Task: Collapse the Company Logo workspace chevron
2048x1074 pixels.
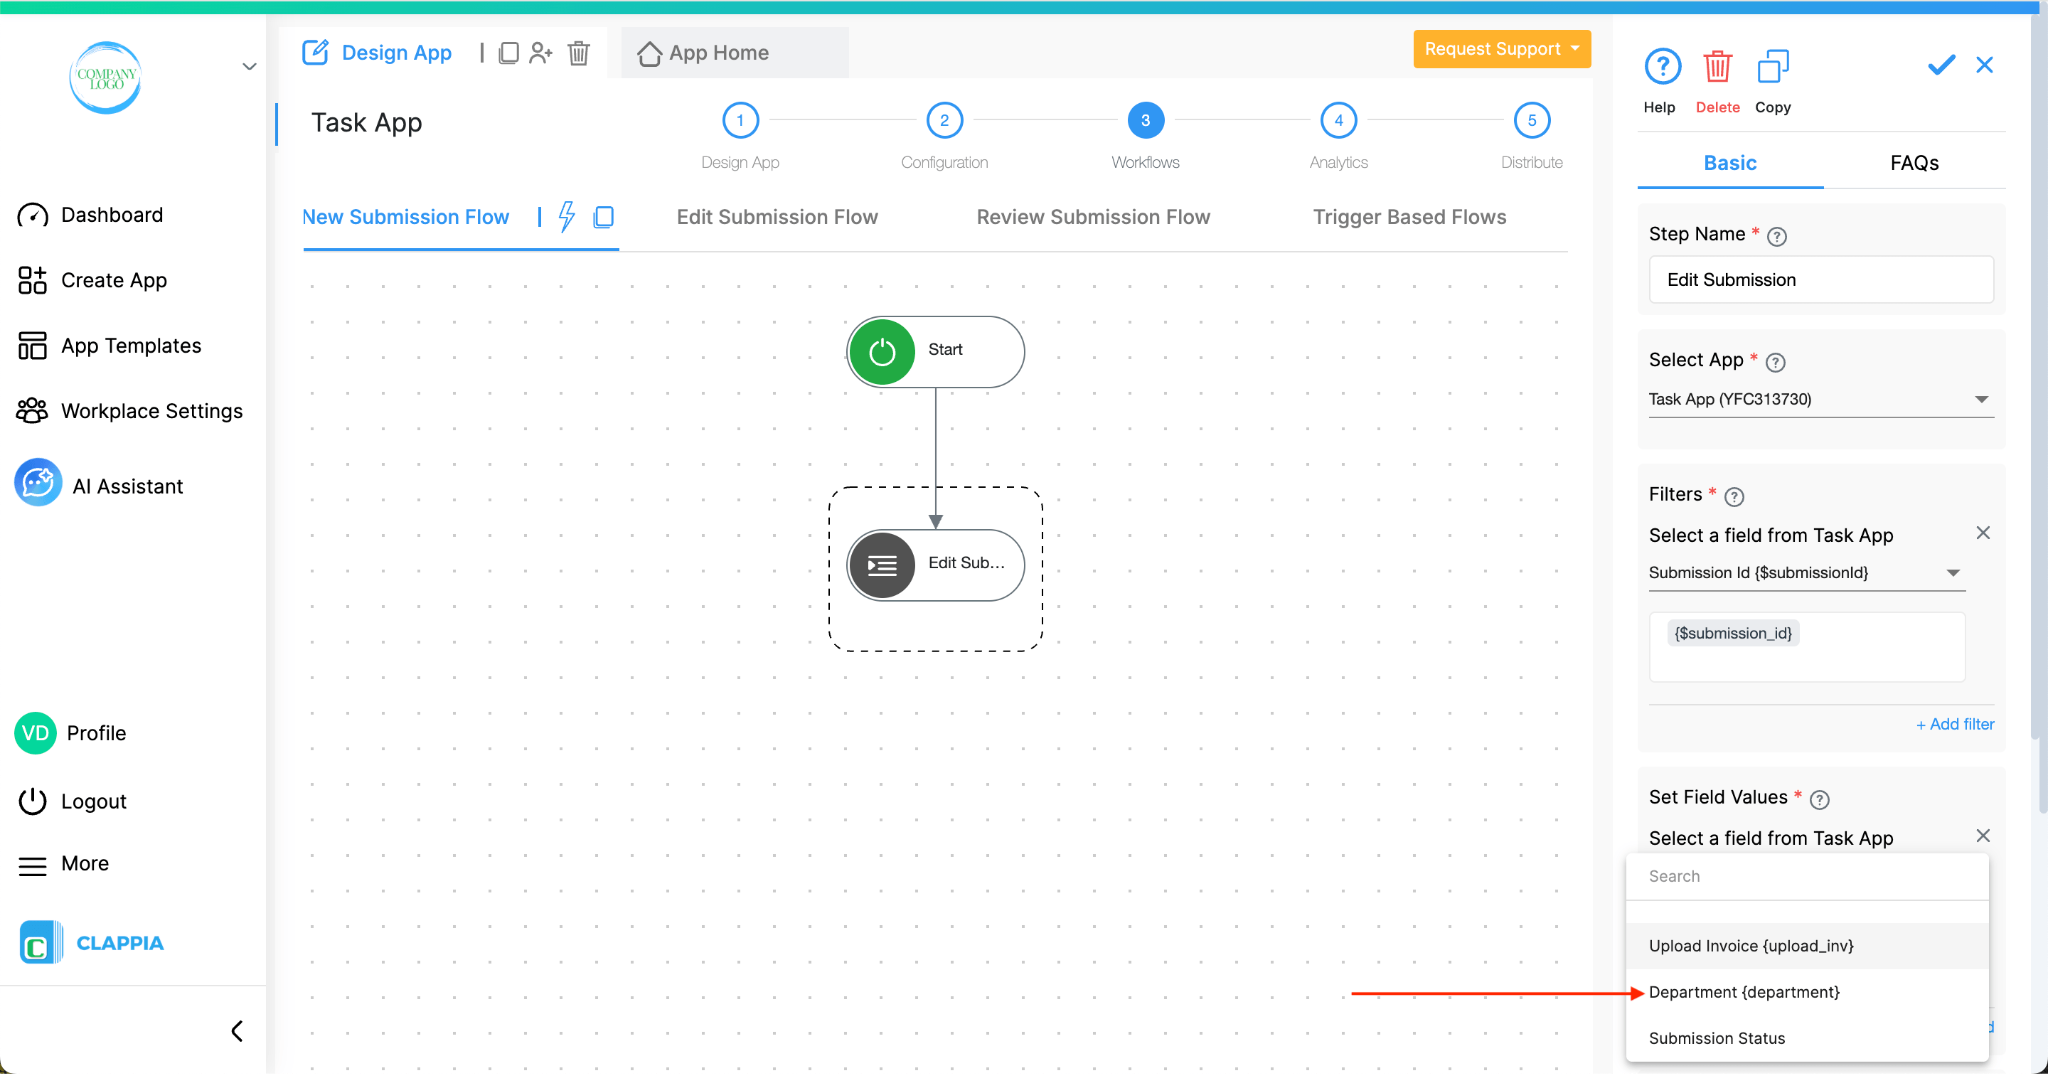Action: tap(248, 66)
